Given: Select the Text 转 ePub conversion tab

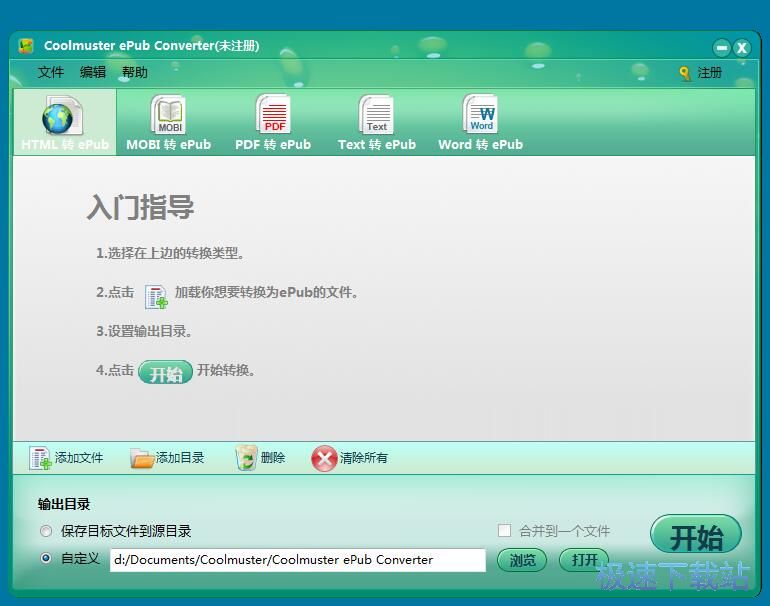Looking at the screenshot, I should pyautogui.click(x=377, y=122).
